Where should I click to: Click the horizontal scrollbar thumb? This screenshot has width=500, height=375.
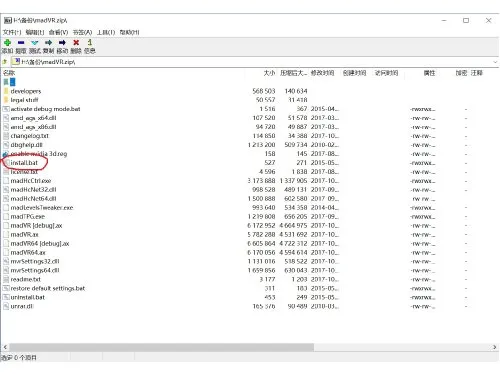tap(161, 347)
